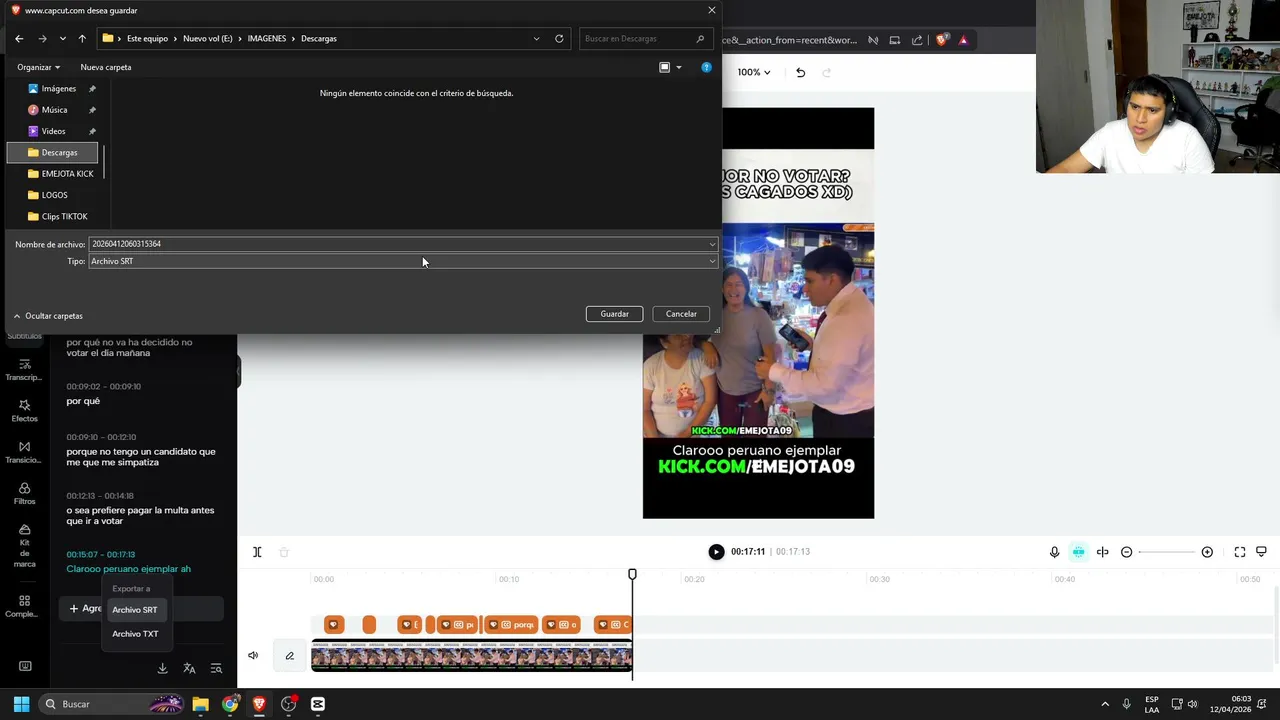This screenshot has width=1280, height=720.
Task: Click the split-at-playhead icon
Action: point(1103,552)
